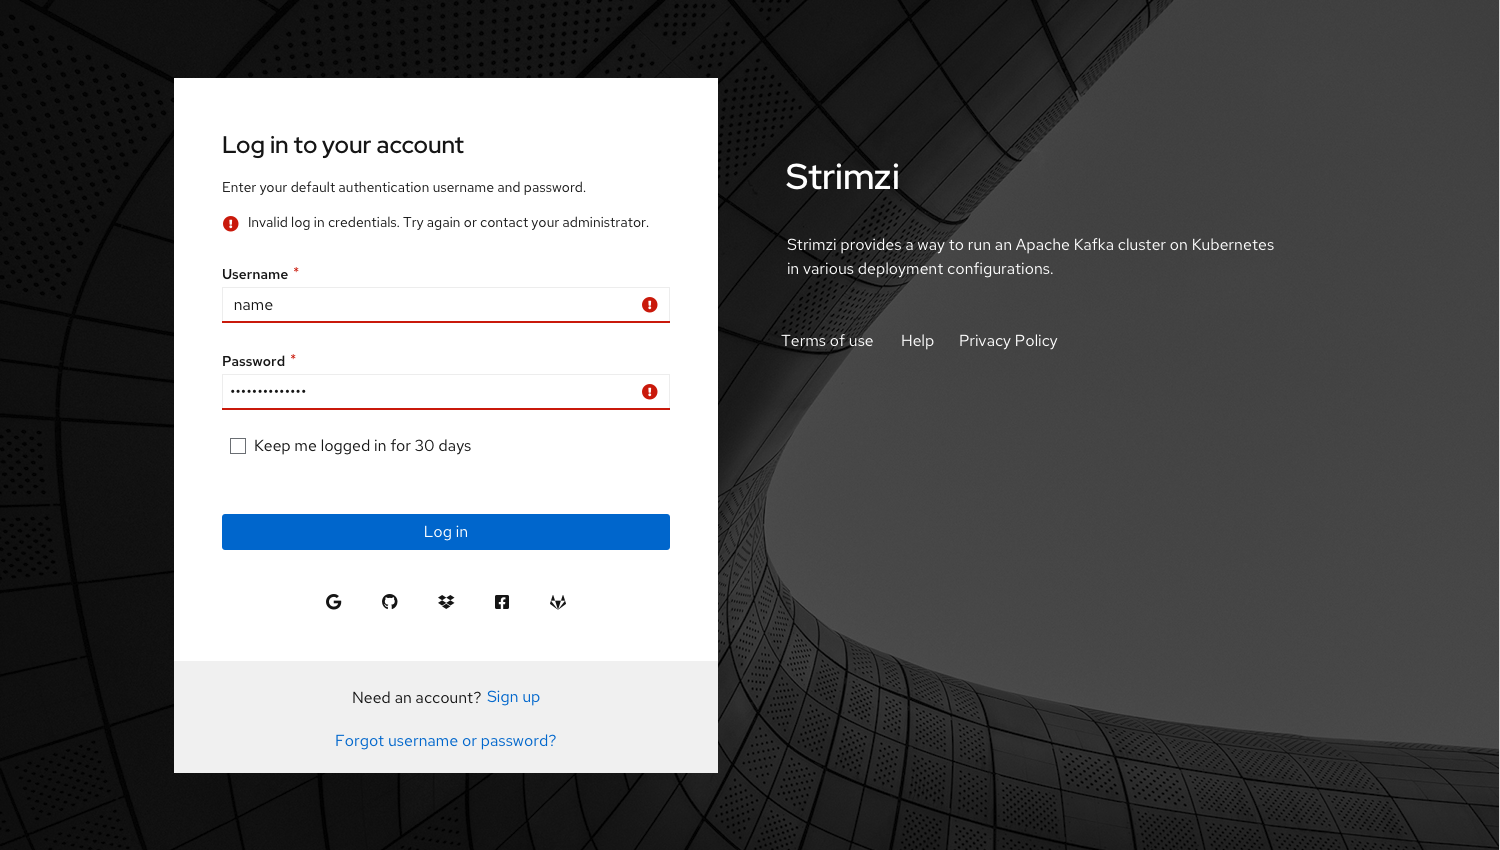Image resolution: width=1500 pixels, height=850 pixels.
Task: Click the alert icon beside the invalid credentials message
Action: [230, 223]
